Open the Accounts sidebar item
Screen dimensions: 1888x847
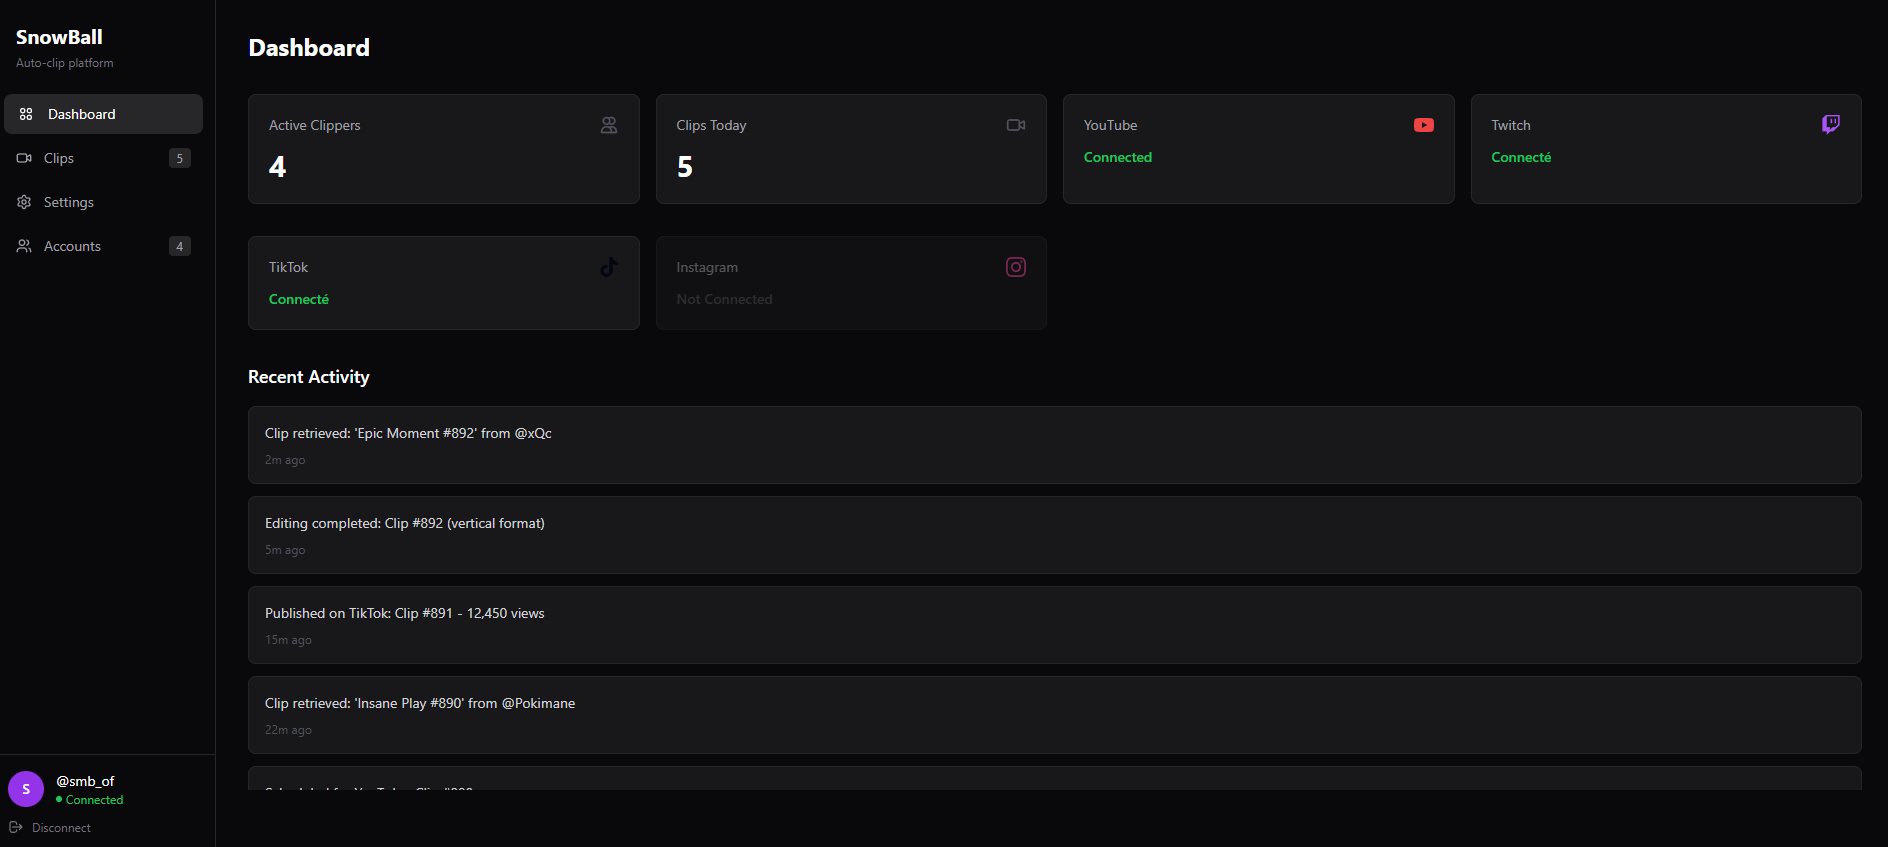103,246
